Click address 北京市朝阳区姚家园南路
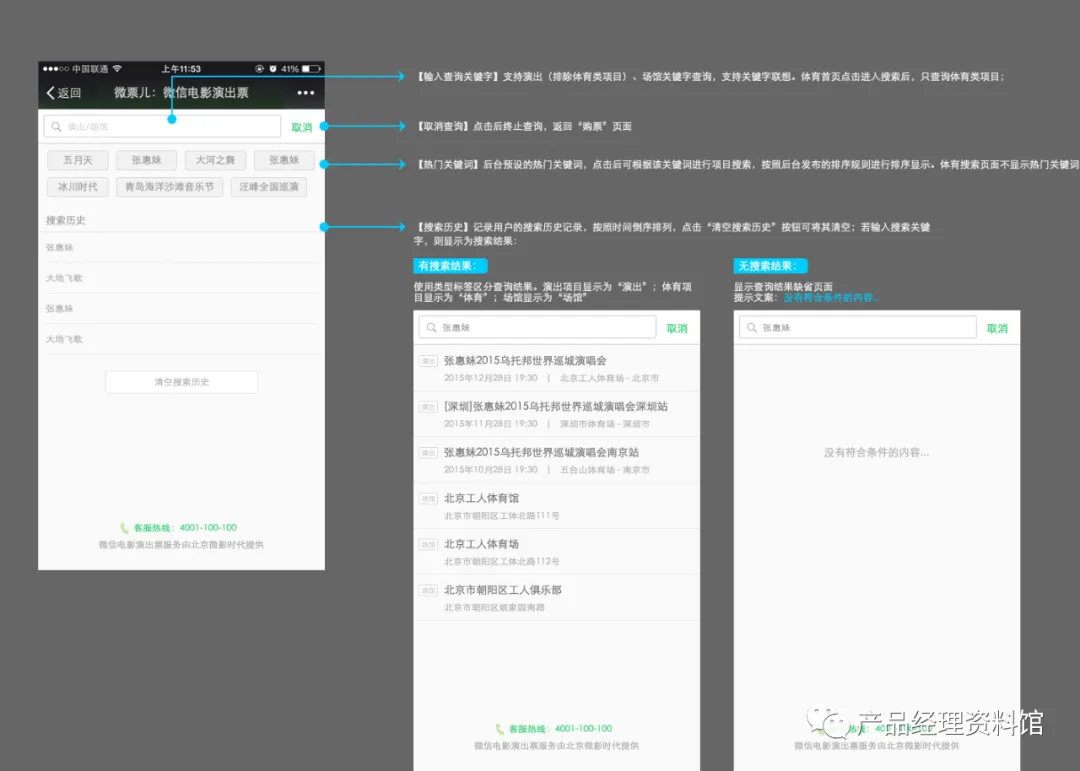1080x771 pixels. click(x=495, y=608)
